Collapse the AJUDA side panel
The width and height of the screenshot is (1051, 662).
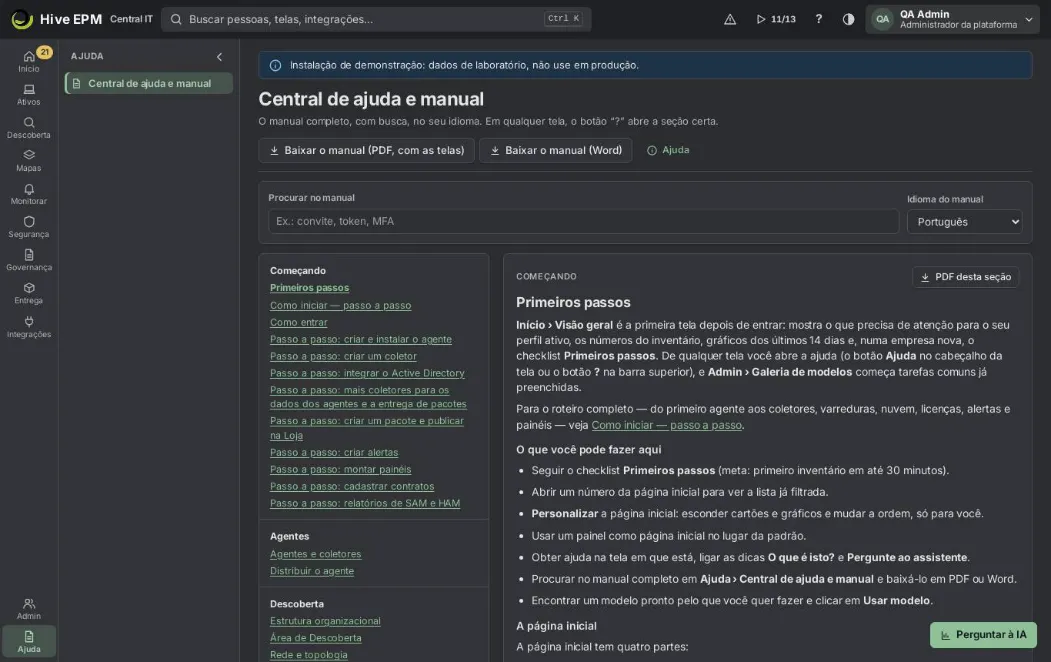[219, 57]
